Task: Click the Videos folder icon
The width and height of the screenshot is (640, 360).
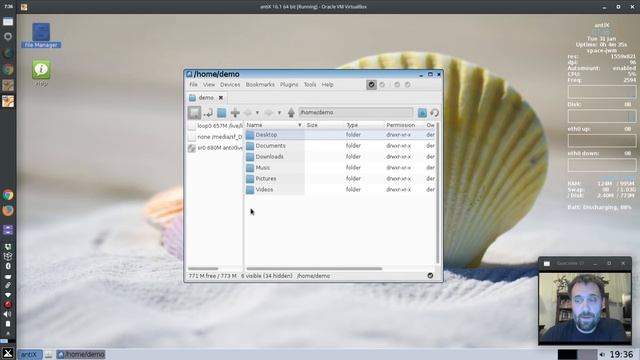Action: (250, 190)
